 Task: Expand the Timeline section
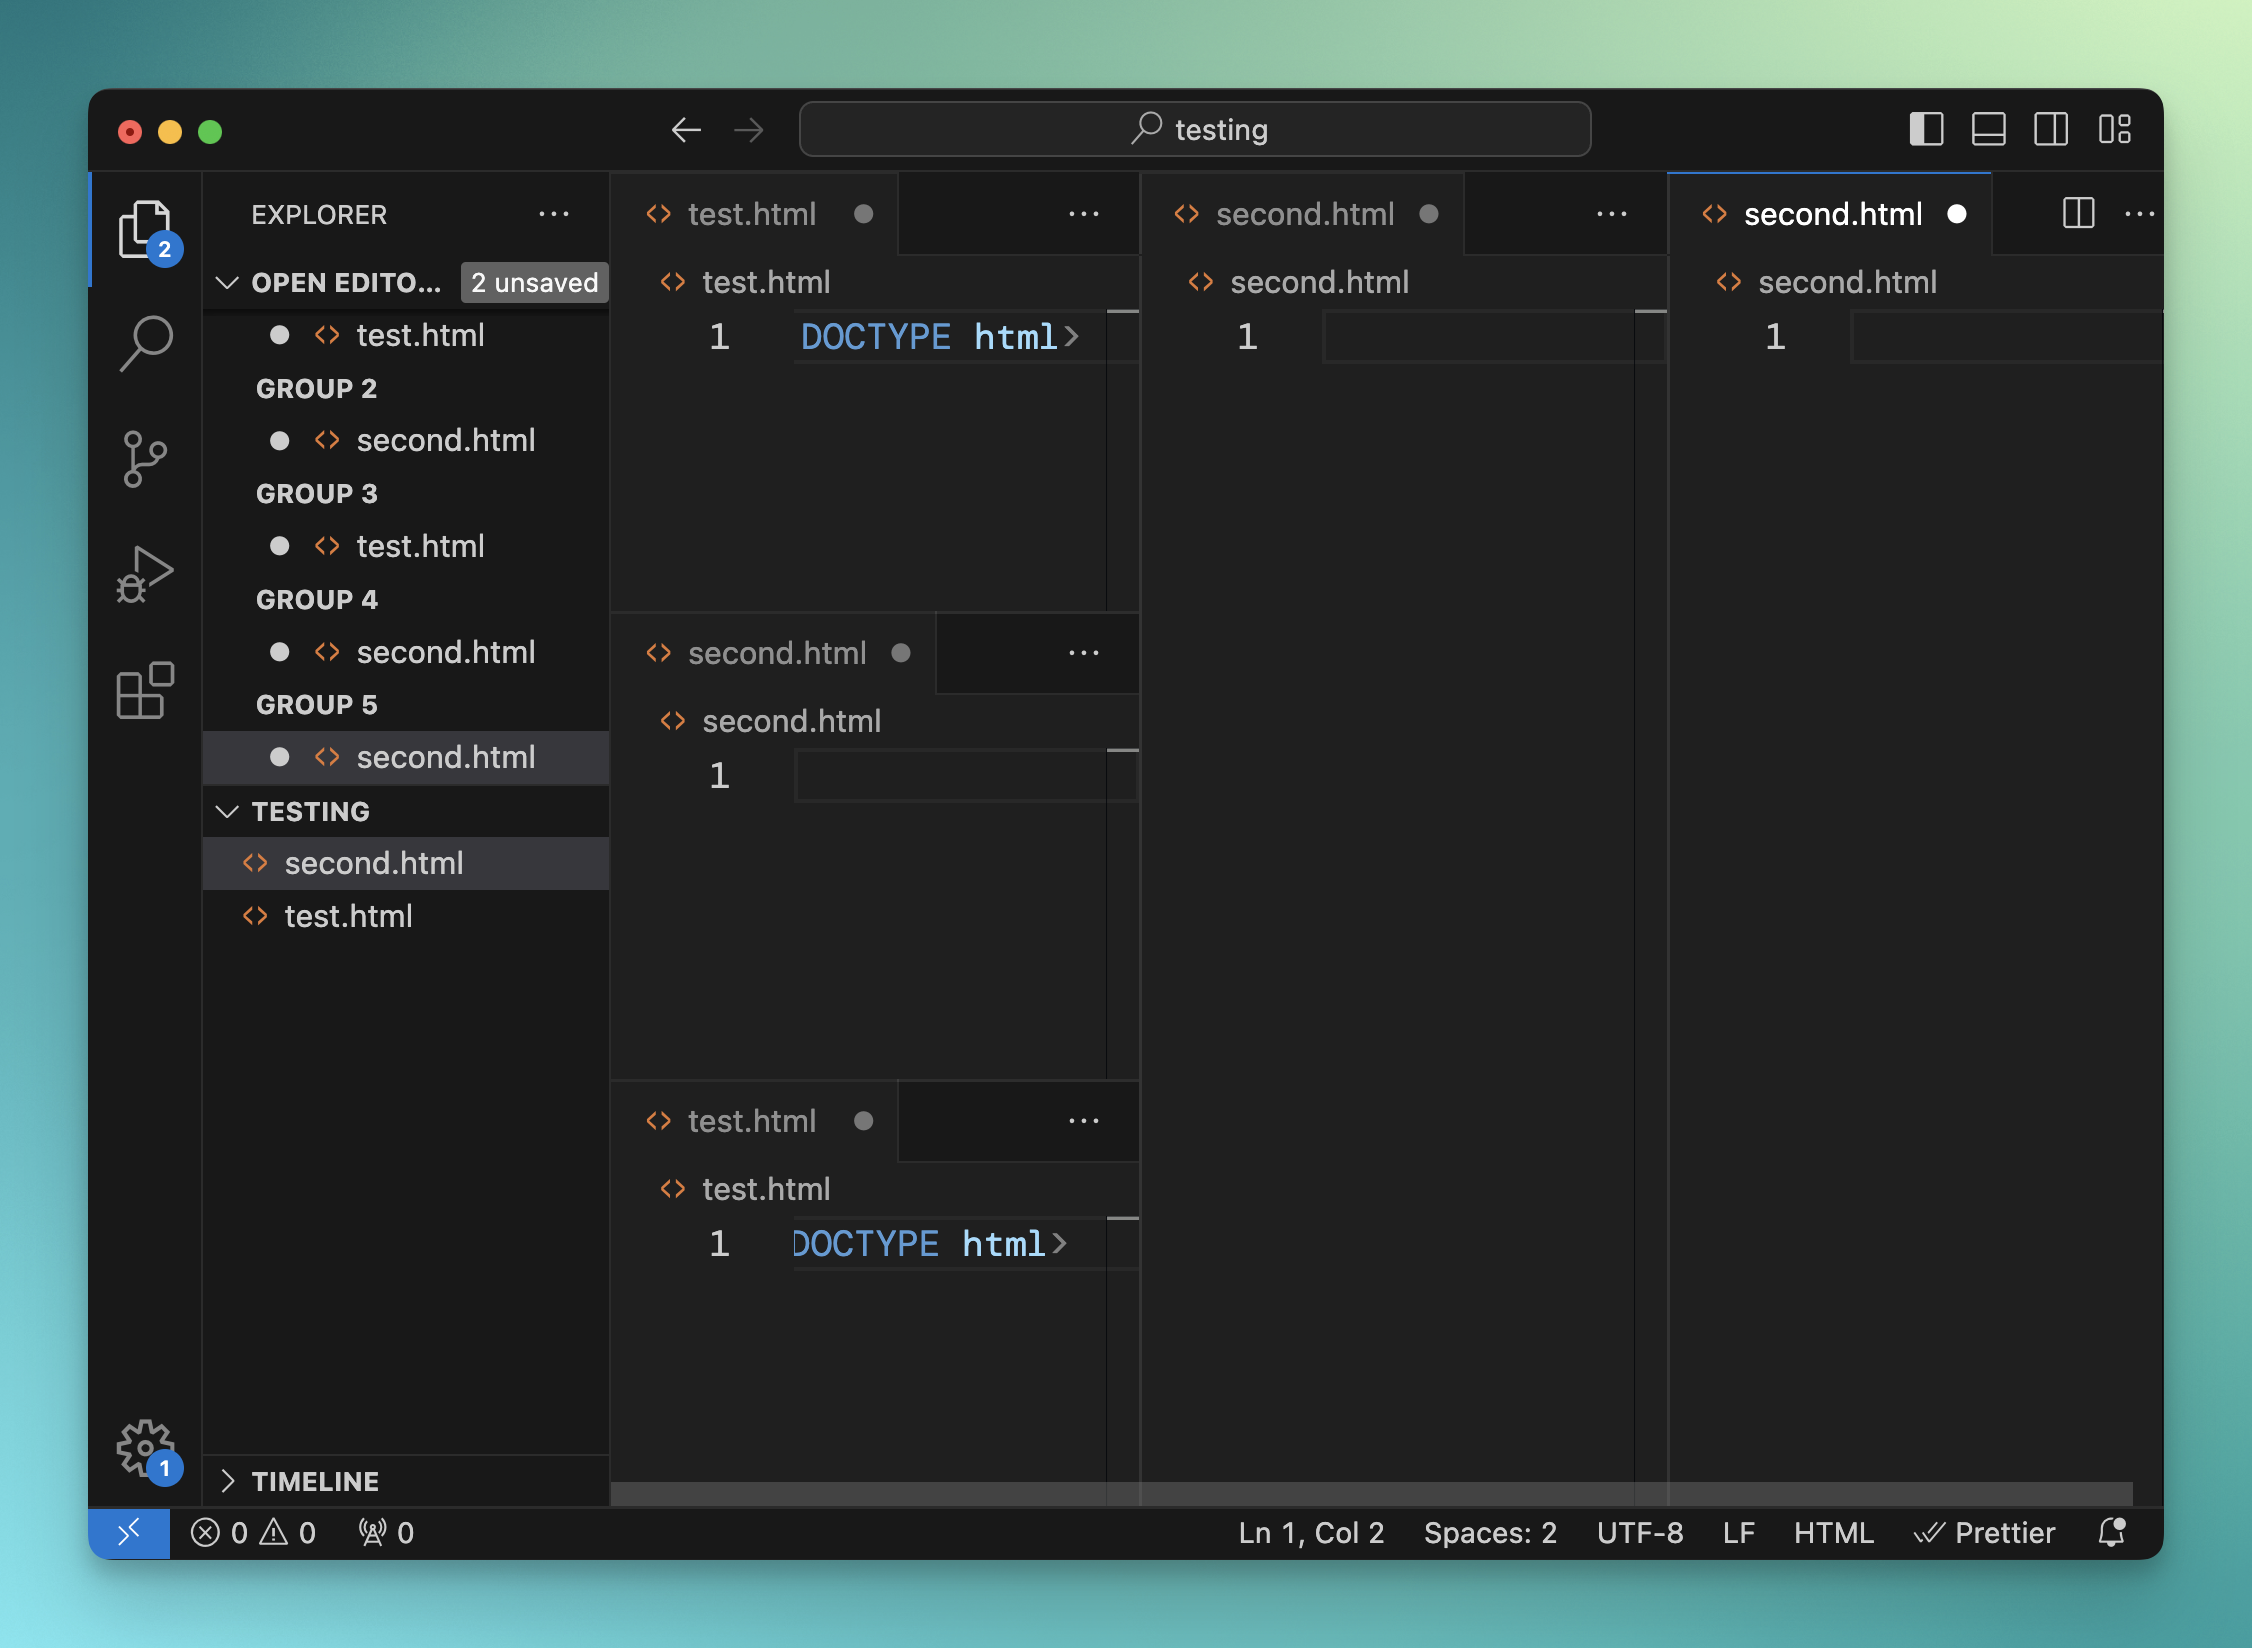pos(228,1481)
